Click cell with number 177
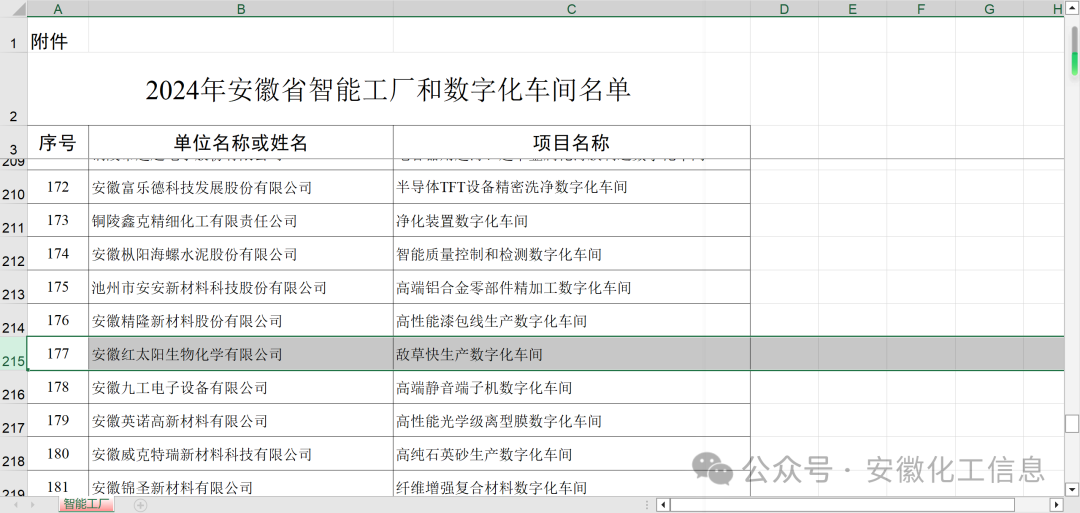1080x513 pixels. [x=58, y=354]
